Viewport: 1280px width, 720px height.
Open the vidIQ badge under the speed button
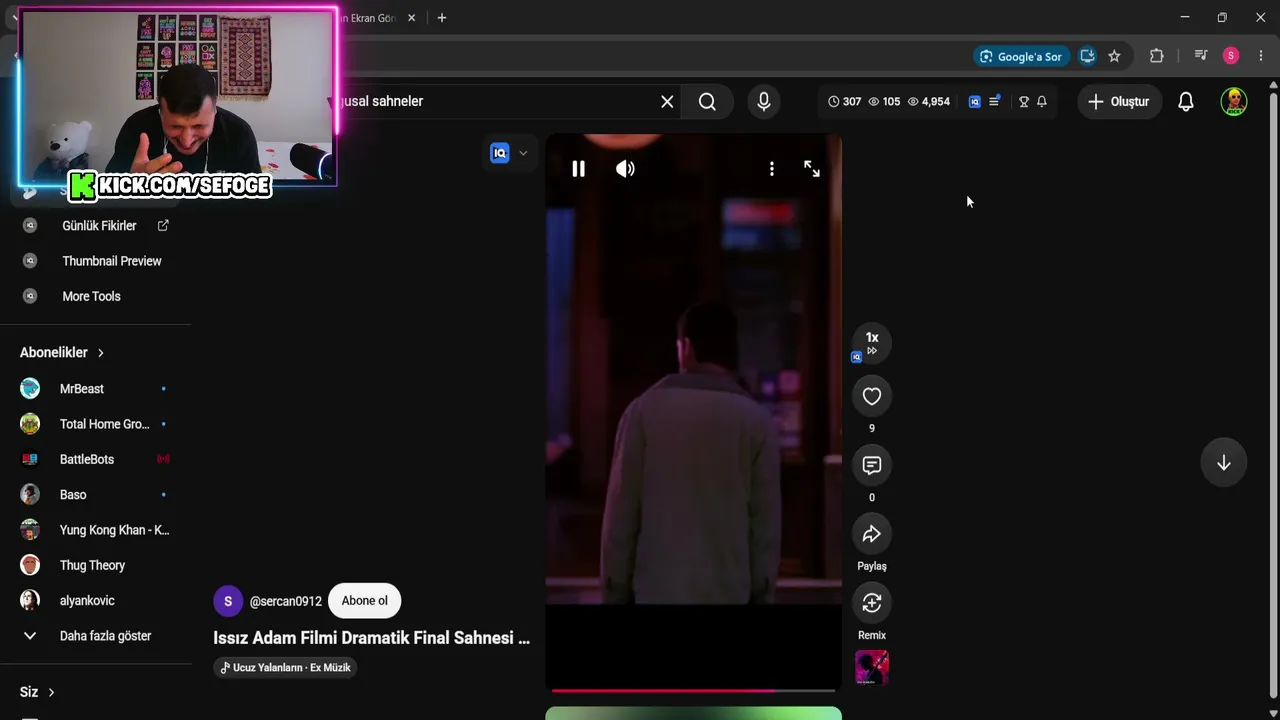coord(856,357)
